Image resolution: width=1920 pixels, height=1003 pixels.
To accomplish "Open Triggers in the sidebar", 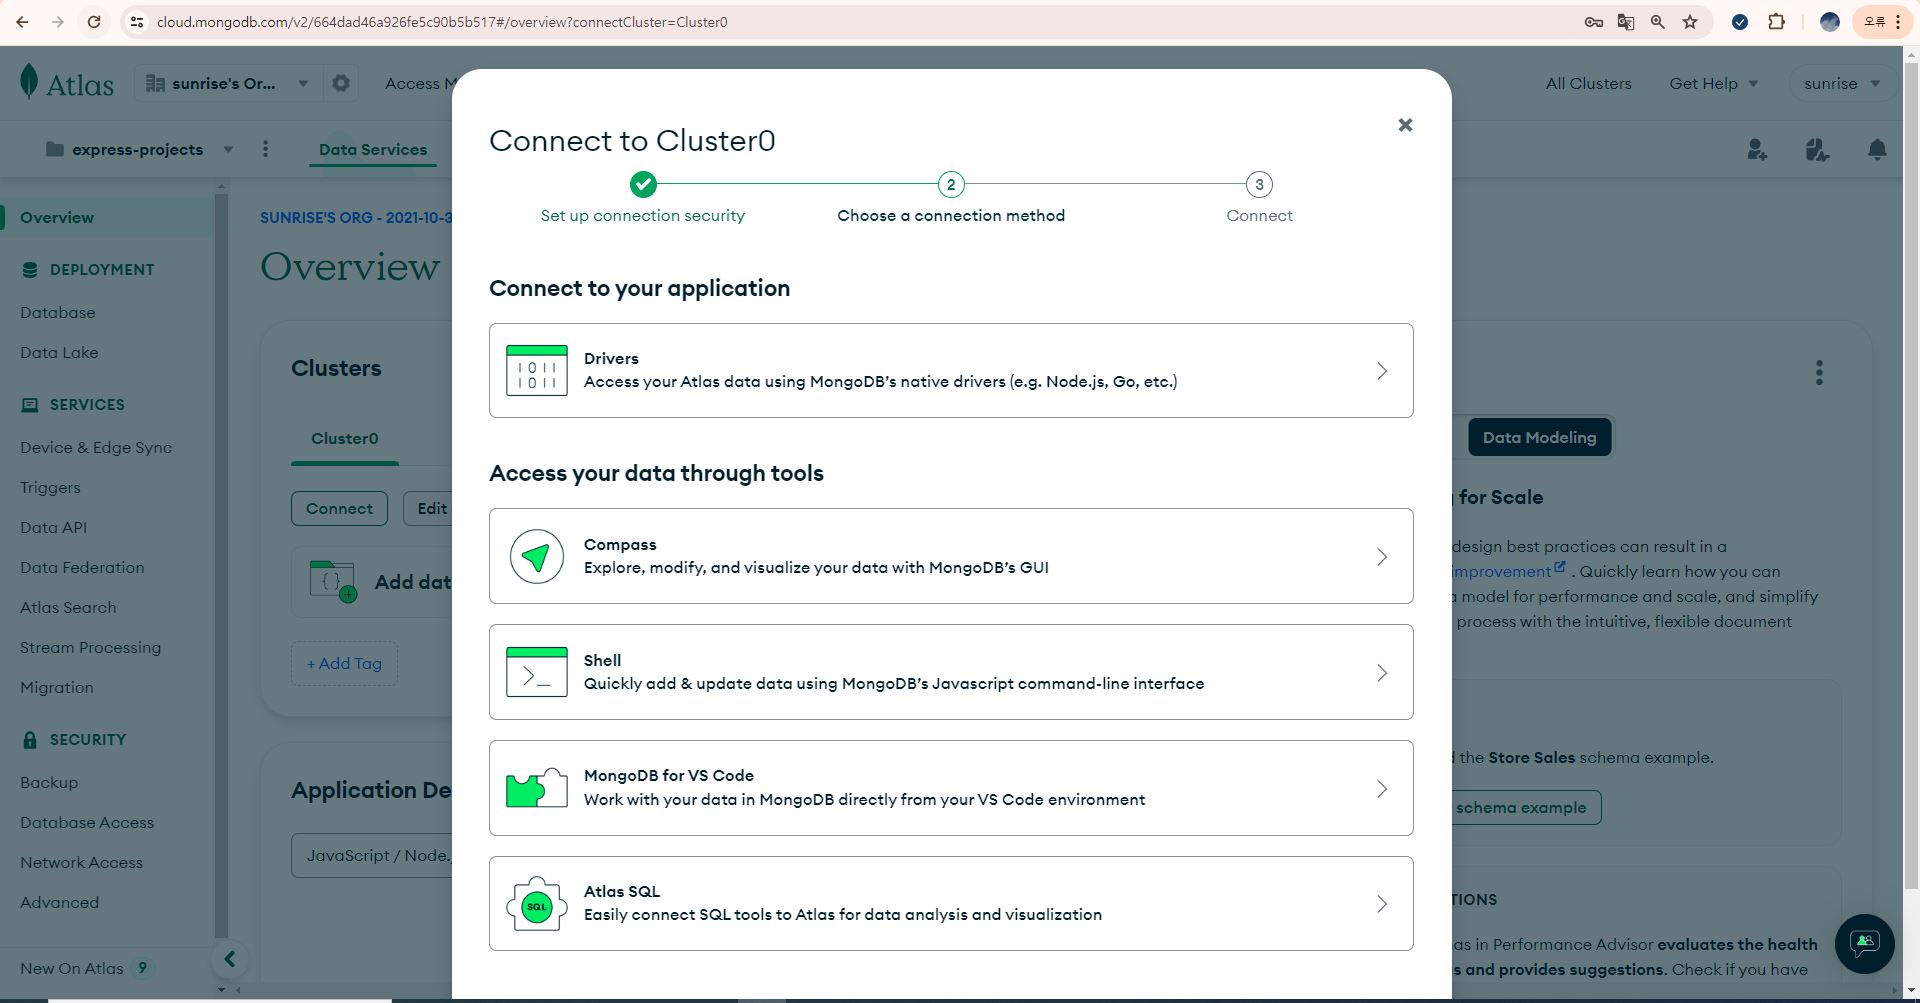I will pyautogui.click(x=50, y=487).
